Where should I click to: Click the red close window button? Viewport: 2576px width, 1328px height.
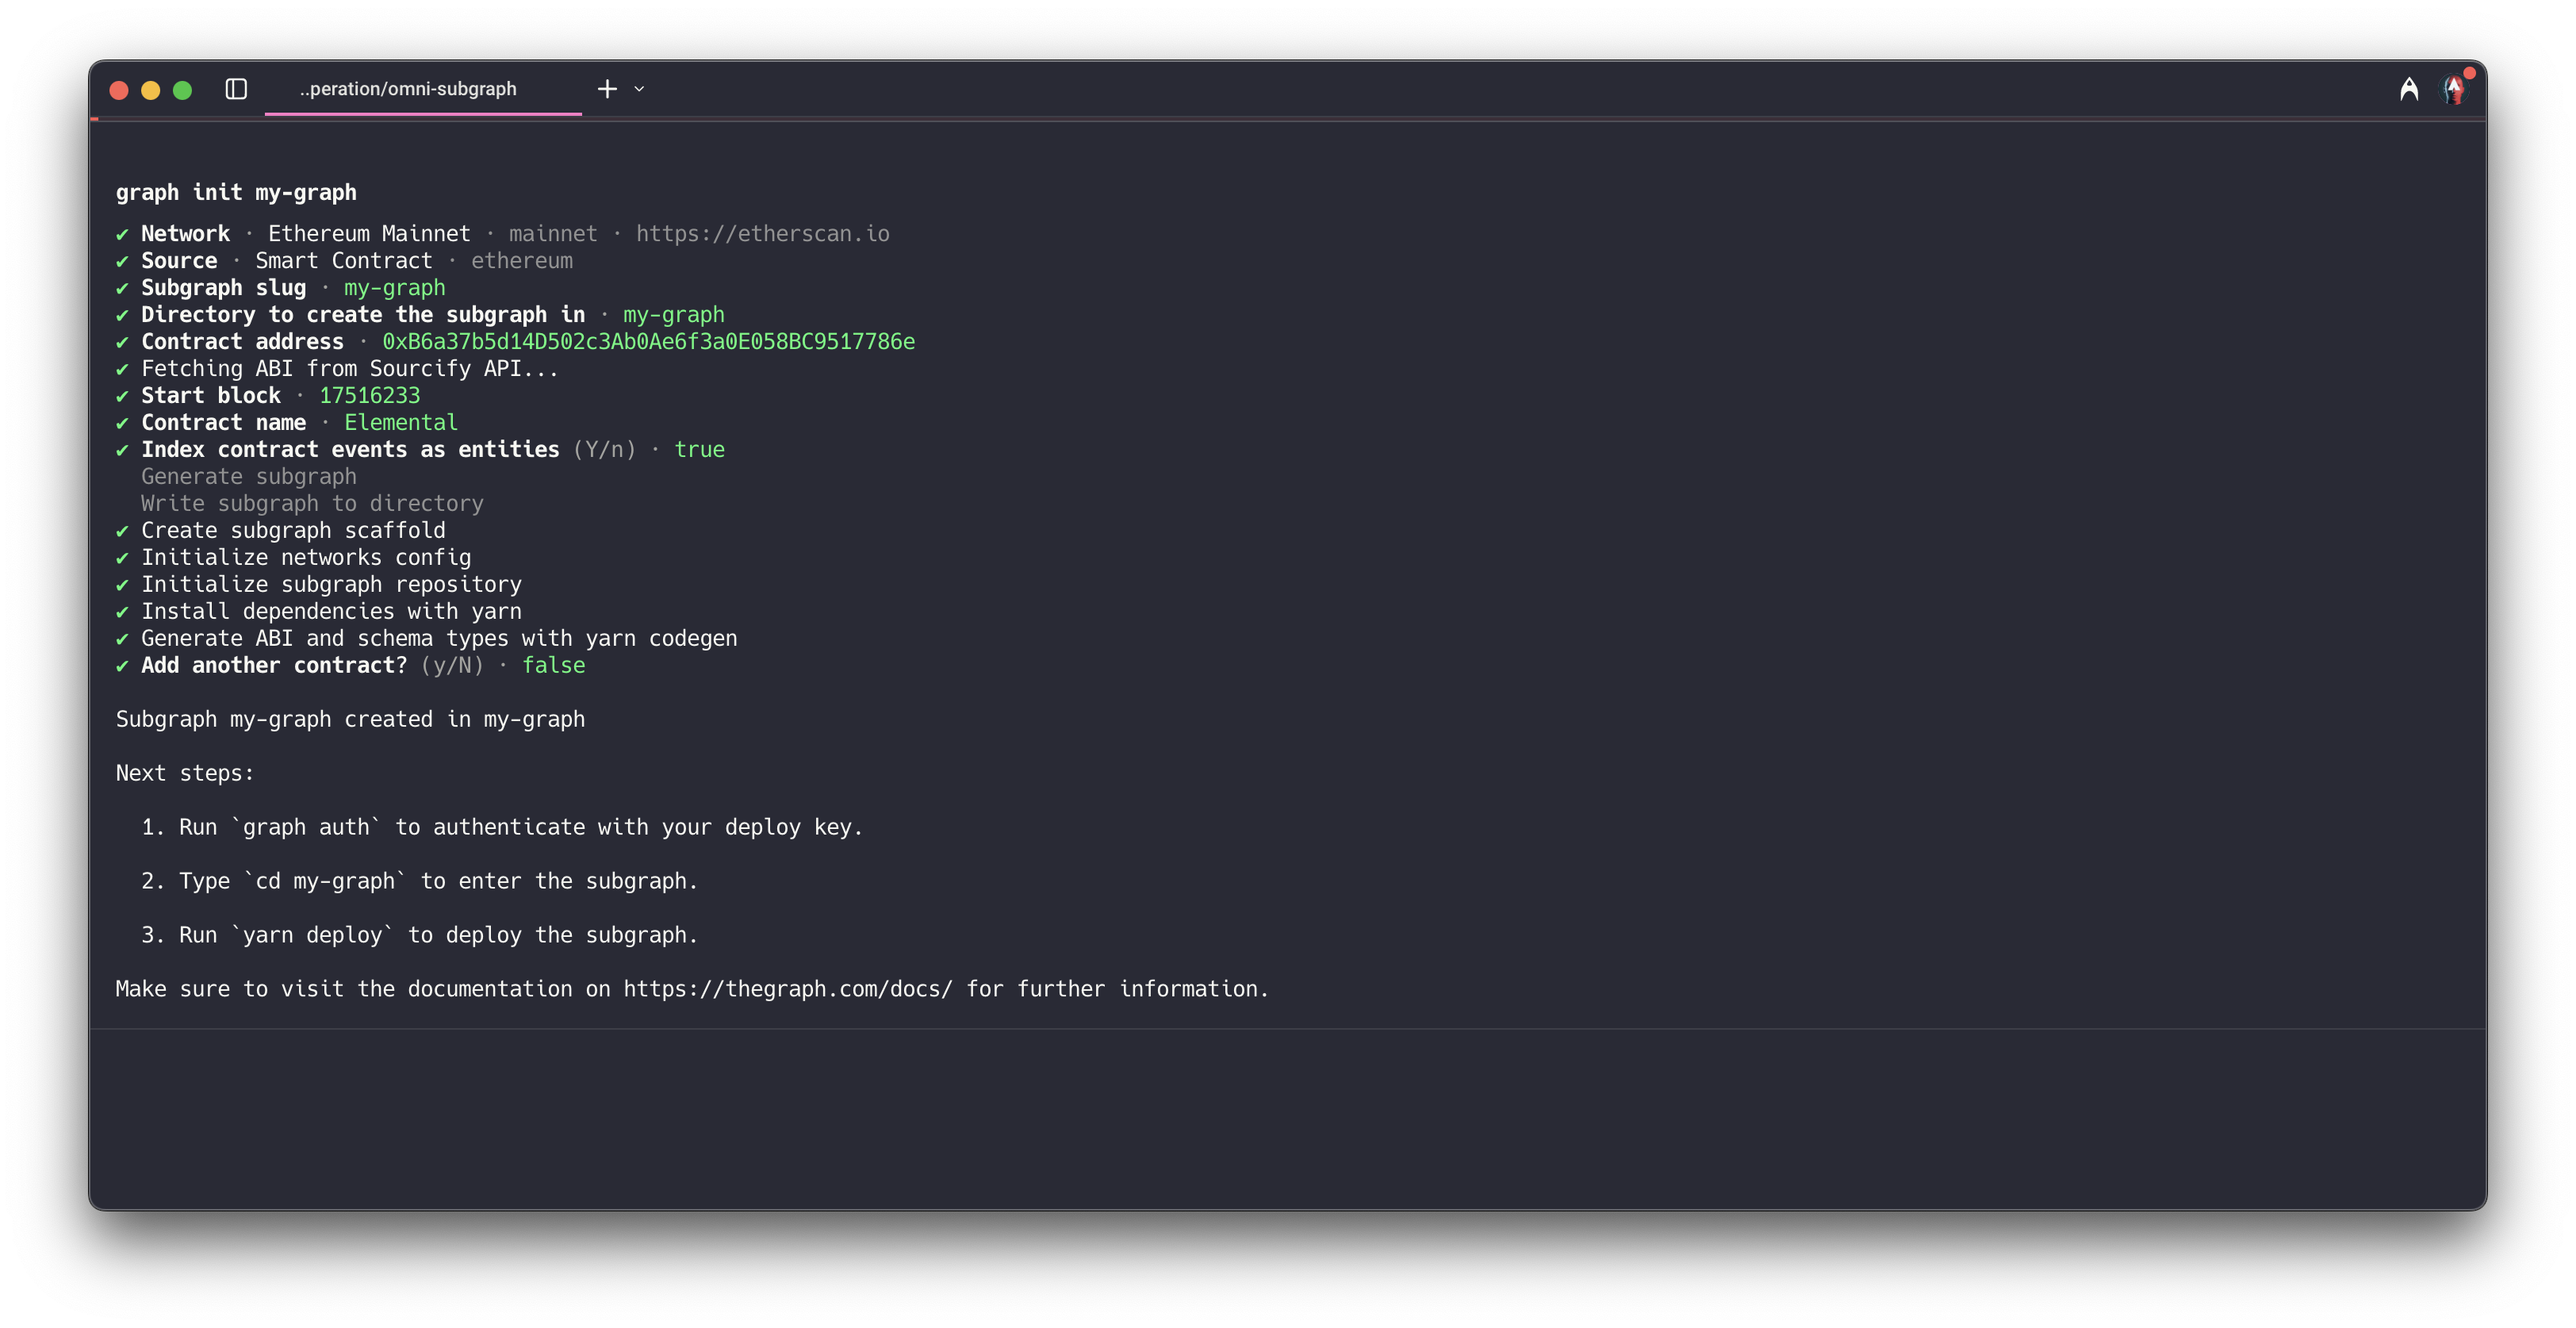click(119, 90)
